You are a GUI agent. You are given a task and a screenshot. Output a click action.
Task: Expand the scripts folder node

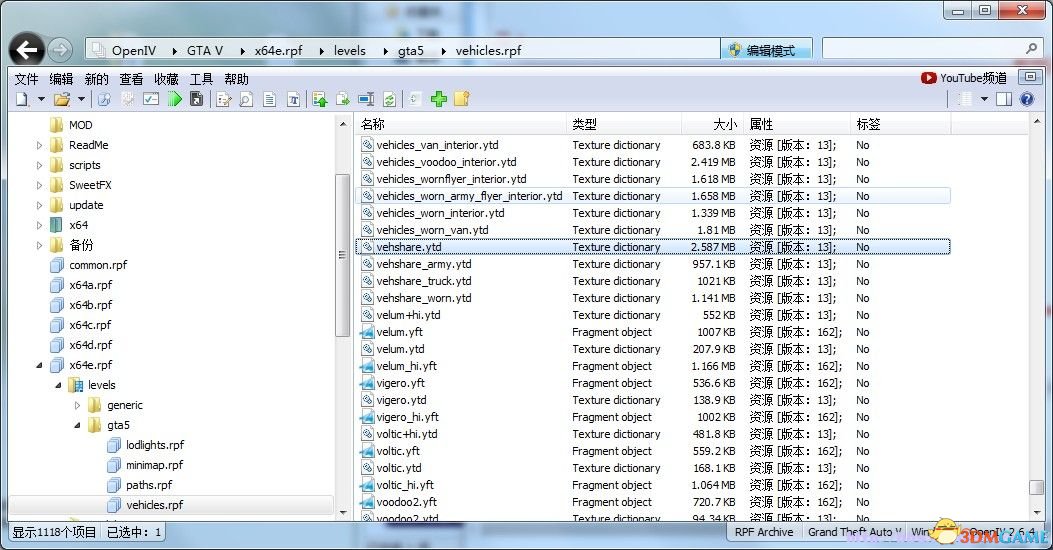[x=39, y=165]
